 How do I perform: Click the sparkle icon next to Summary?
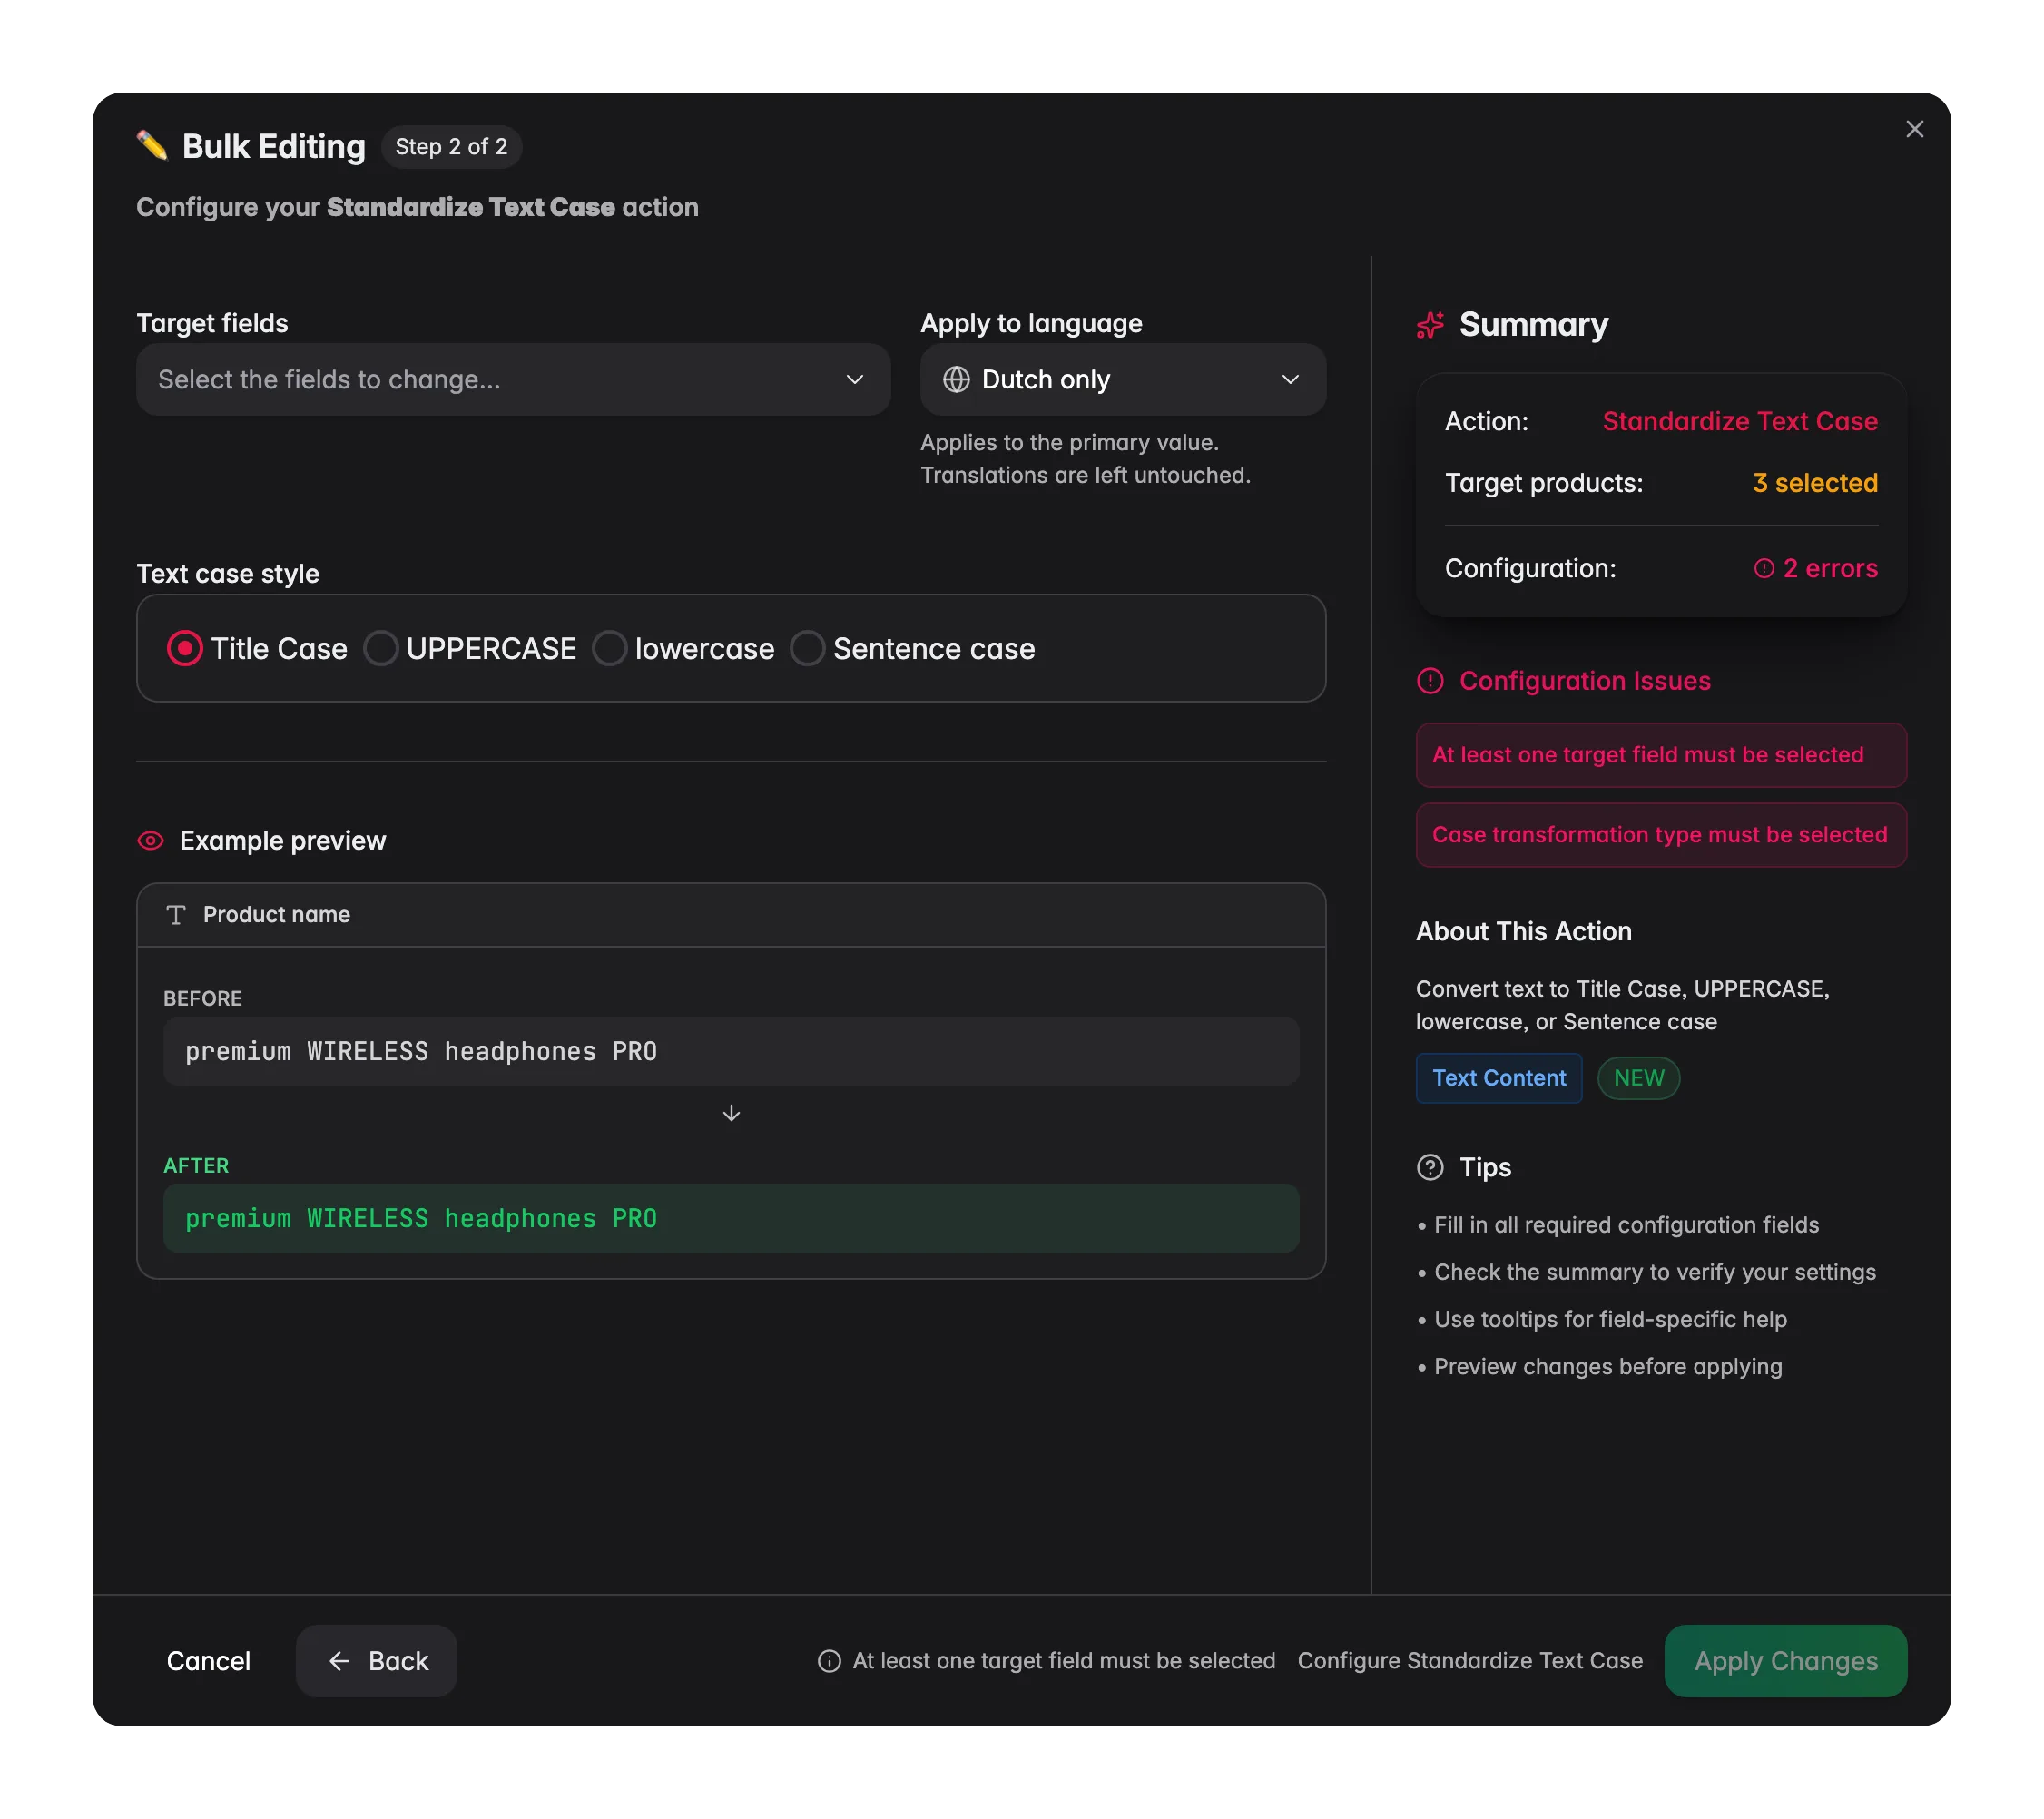[1430, 325]
